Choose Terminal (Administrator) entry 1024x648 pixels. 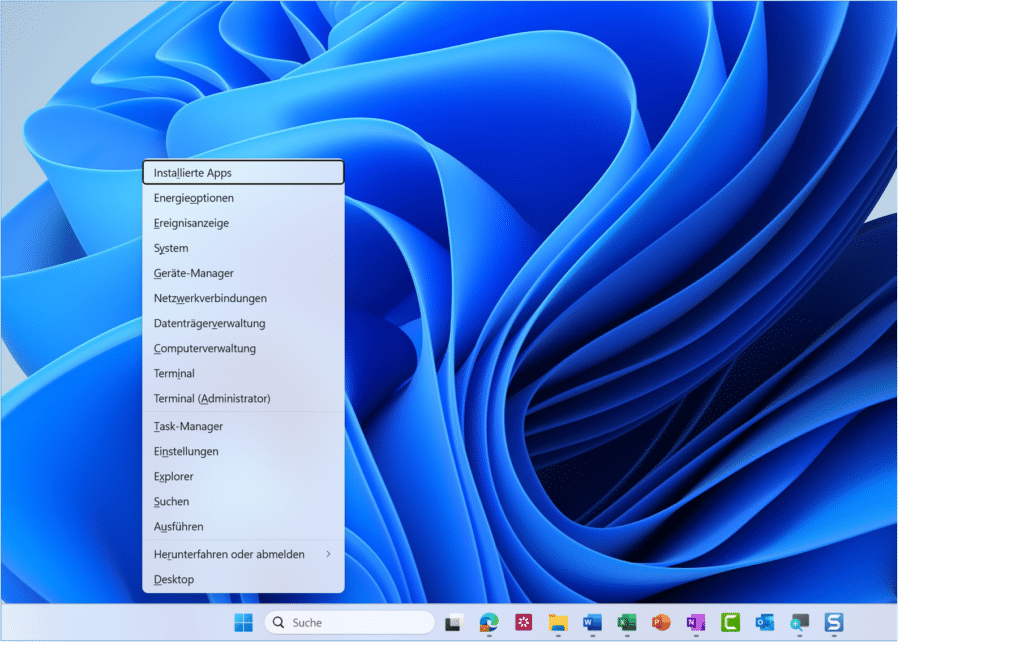212,398
